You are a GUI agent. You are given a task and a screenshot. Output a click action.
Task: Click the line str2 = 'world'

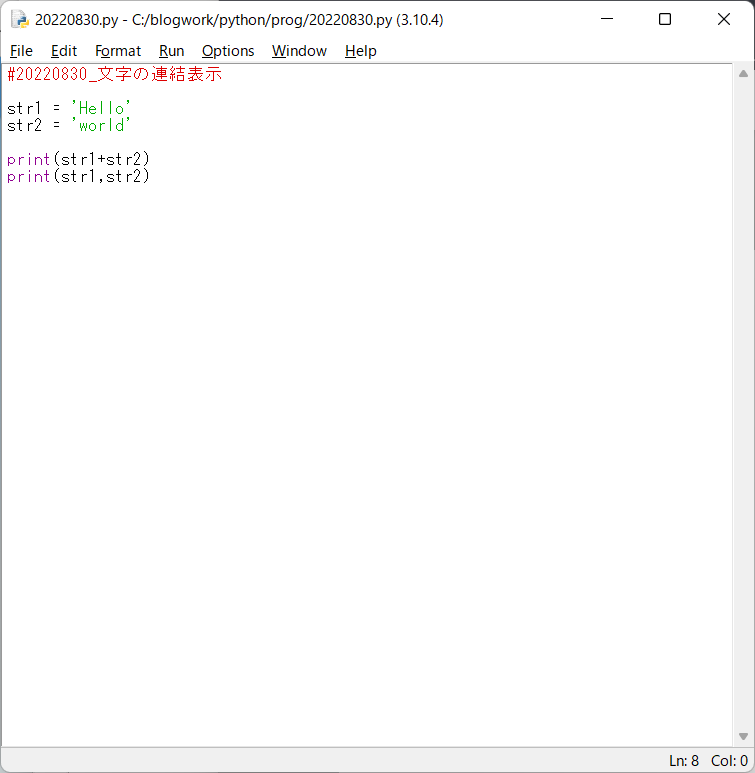point(69,125)
